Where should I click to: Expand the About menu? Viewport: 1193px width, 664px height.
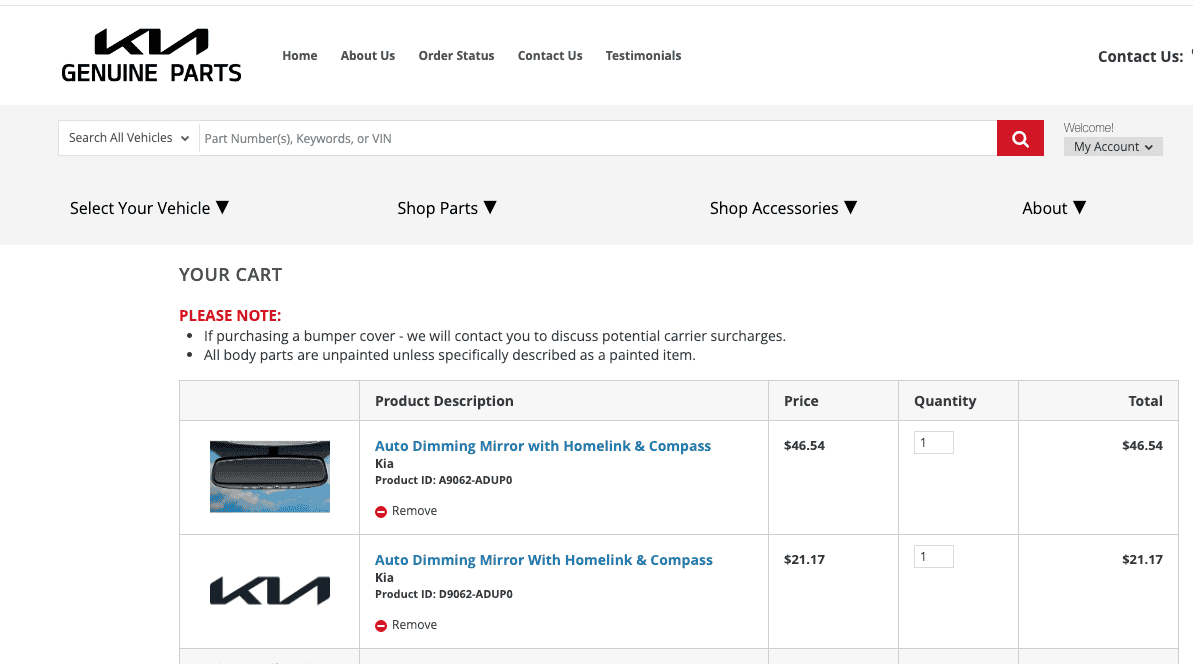(1055, 208)
